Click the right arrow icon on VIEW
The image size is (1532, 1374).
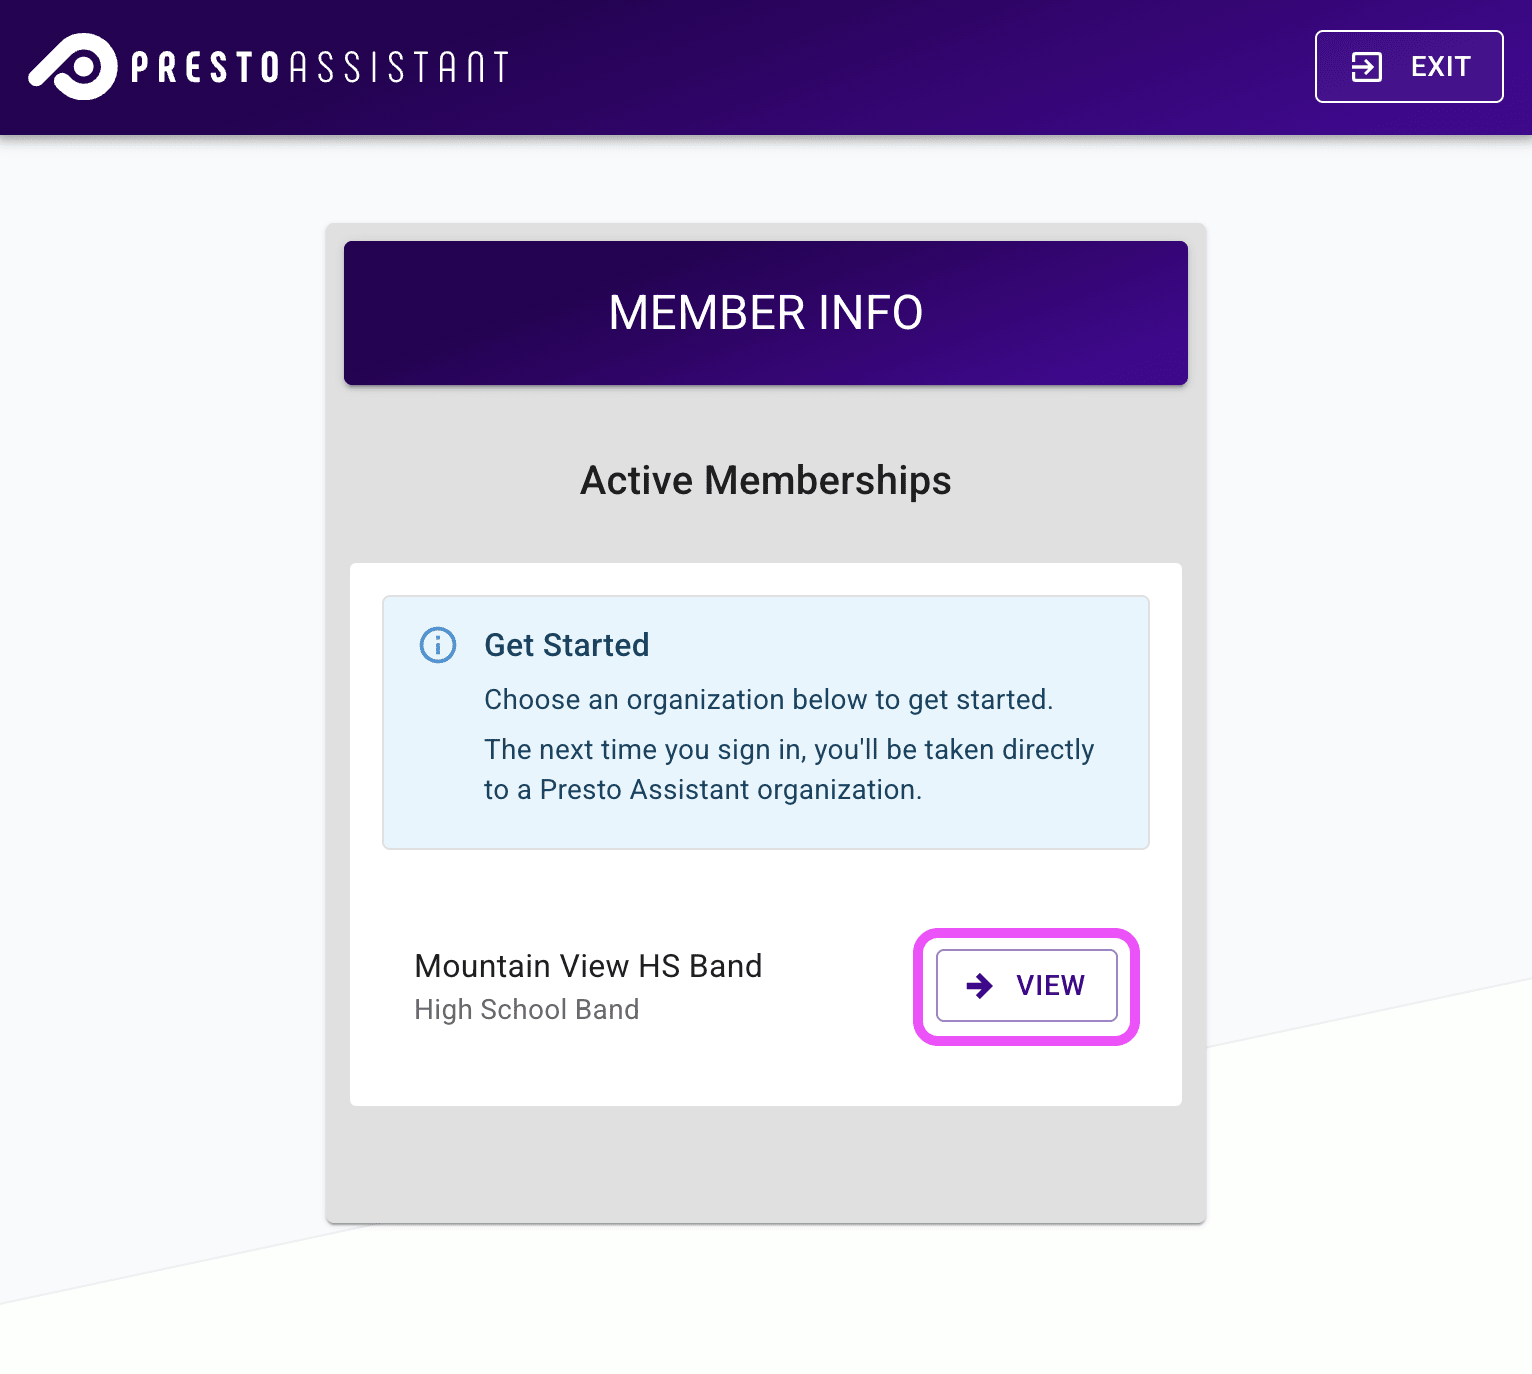coord(980,986)
